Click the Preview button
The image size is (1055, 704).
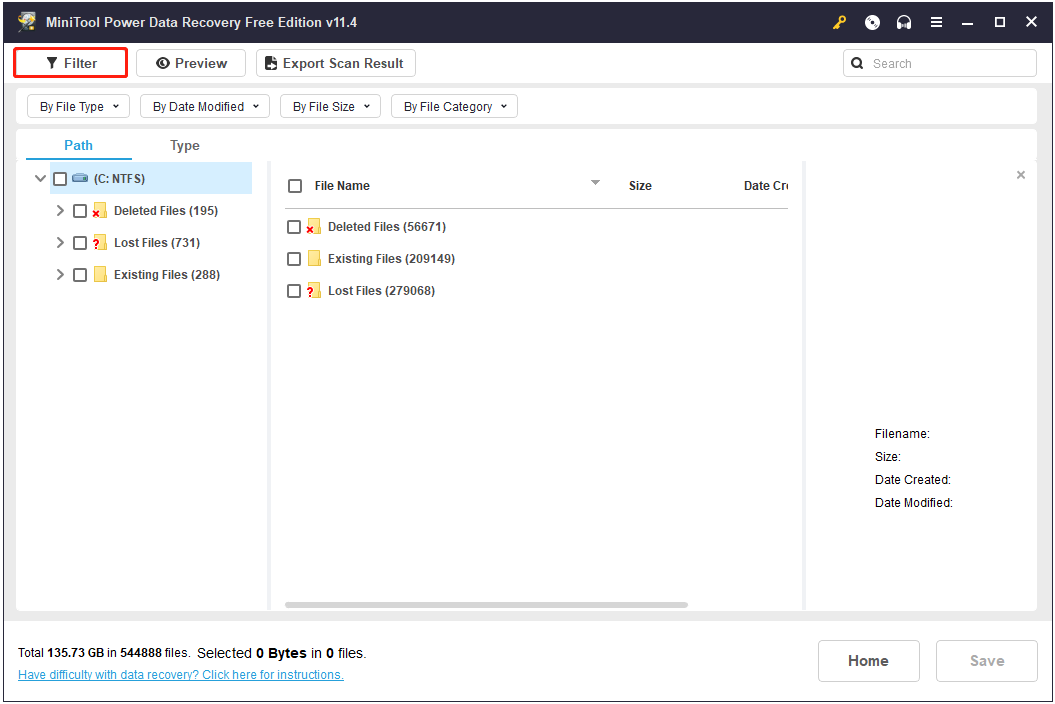click(x=191, y=63)
